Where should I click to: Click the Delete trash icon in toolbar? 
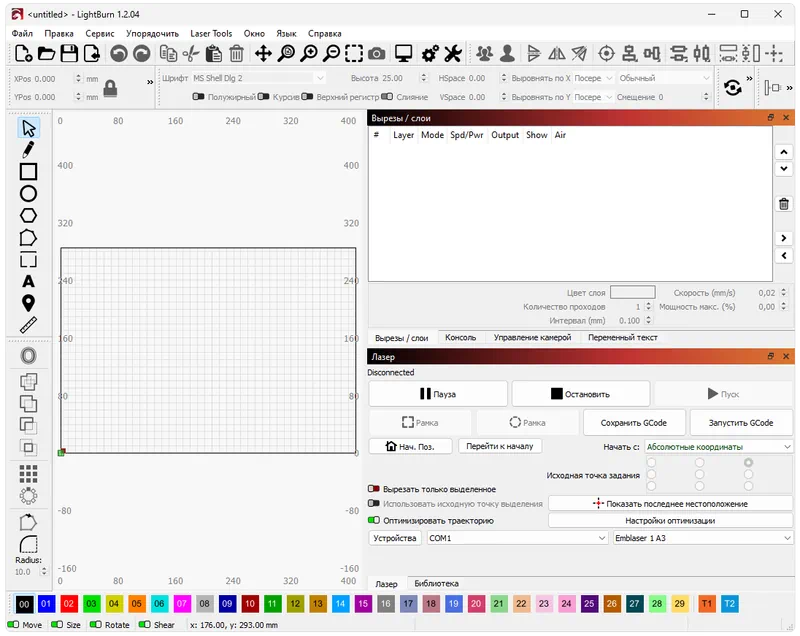click(236, 53)
